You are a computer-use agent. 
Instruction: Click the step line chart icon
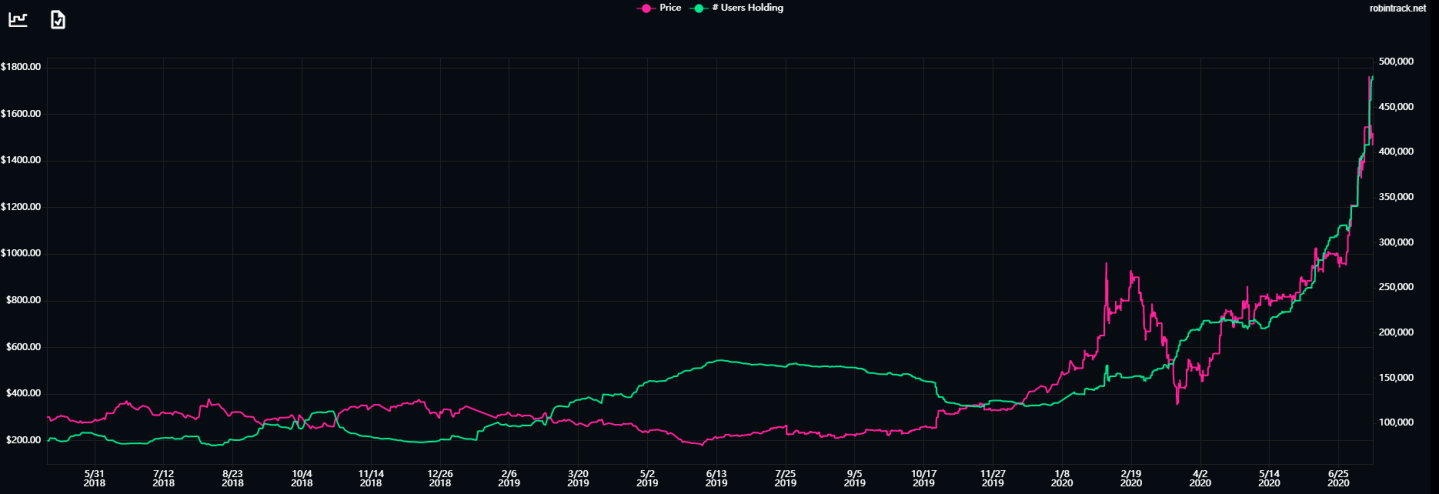18,19
